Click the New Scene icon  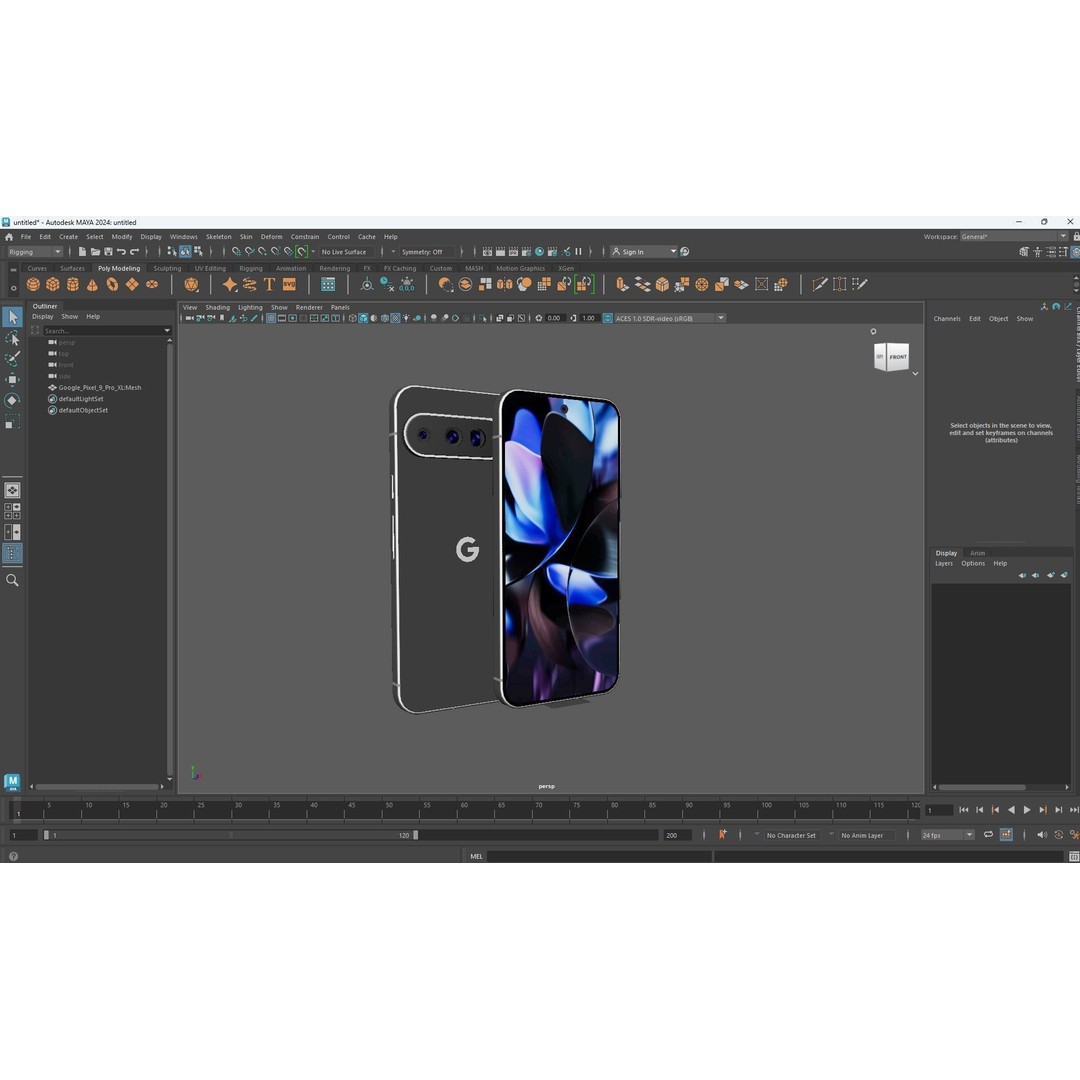click(82, 251)
